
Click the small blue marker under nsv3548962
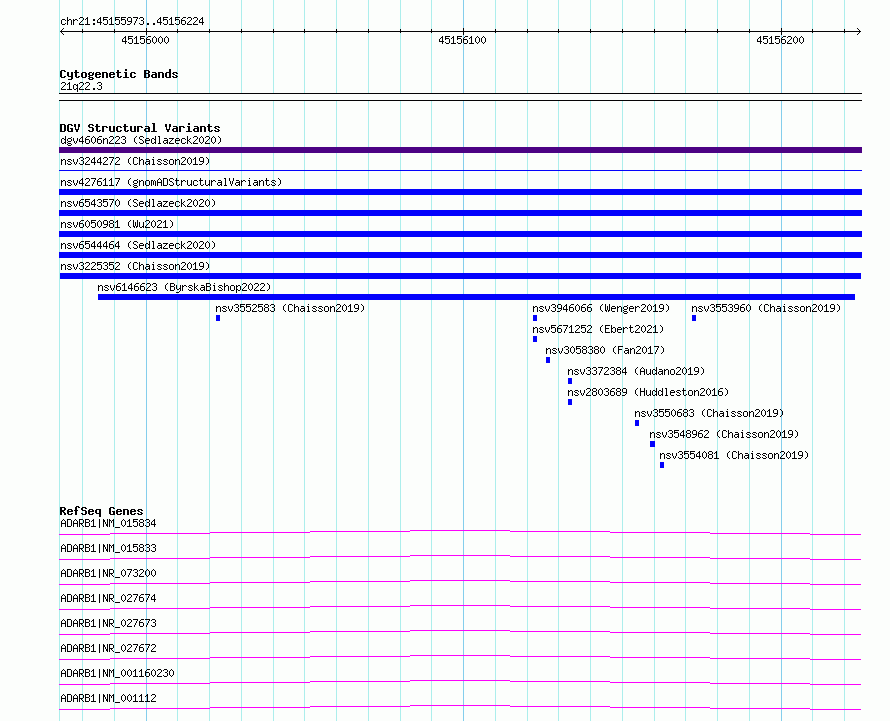click(x=652, y=444)
